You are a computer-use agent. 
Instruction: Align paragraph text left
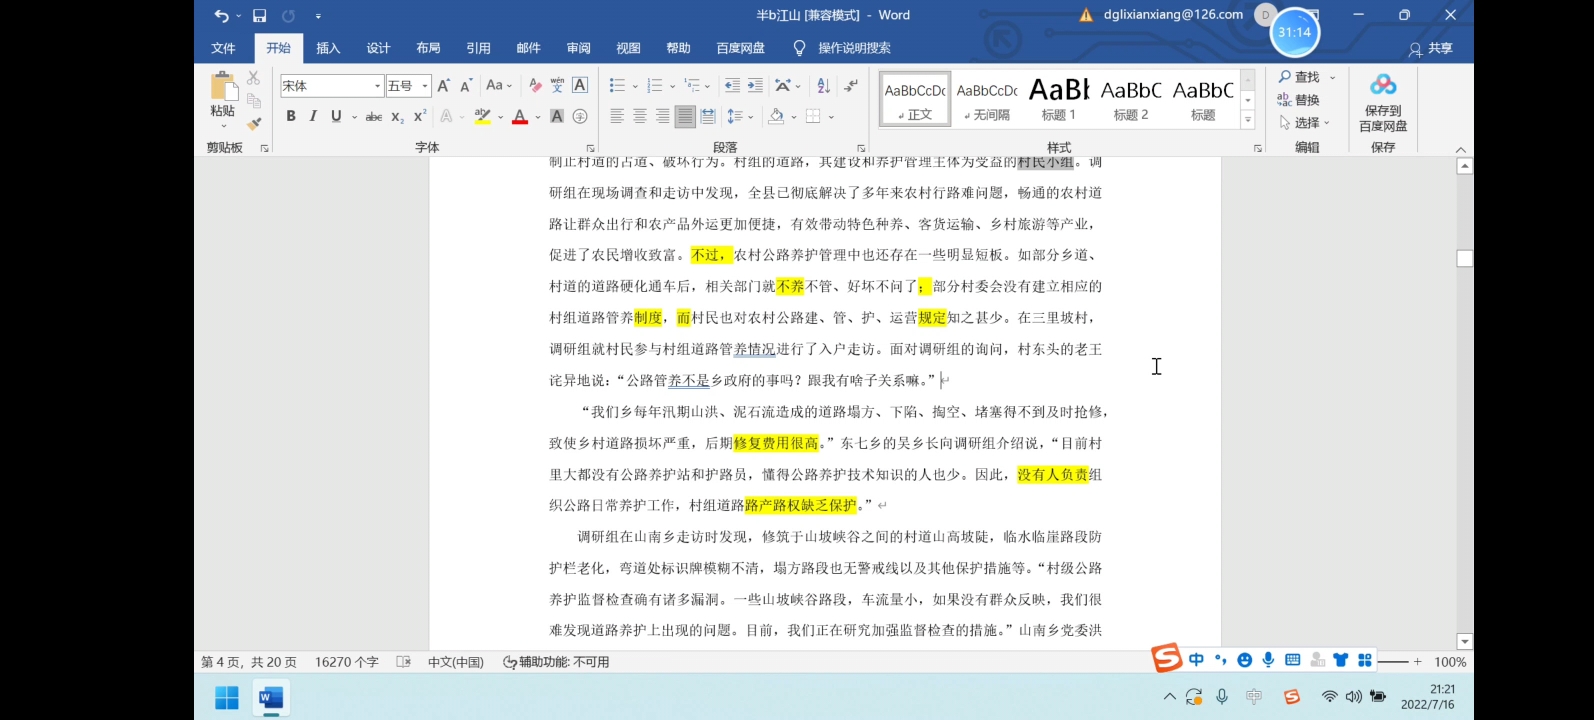(x=617, y=117)
